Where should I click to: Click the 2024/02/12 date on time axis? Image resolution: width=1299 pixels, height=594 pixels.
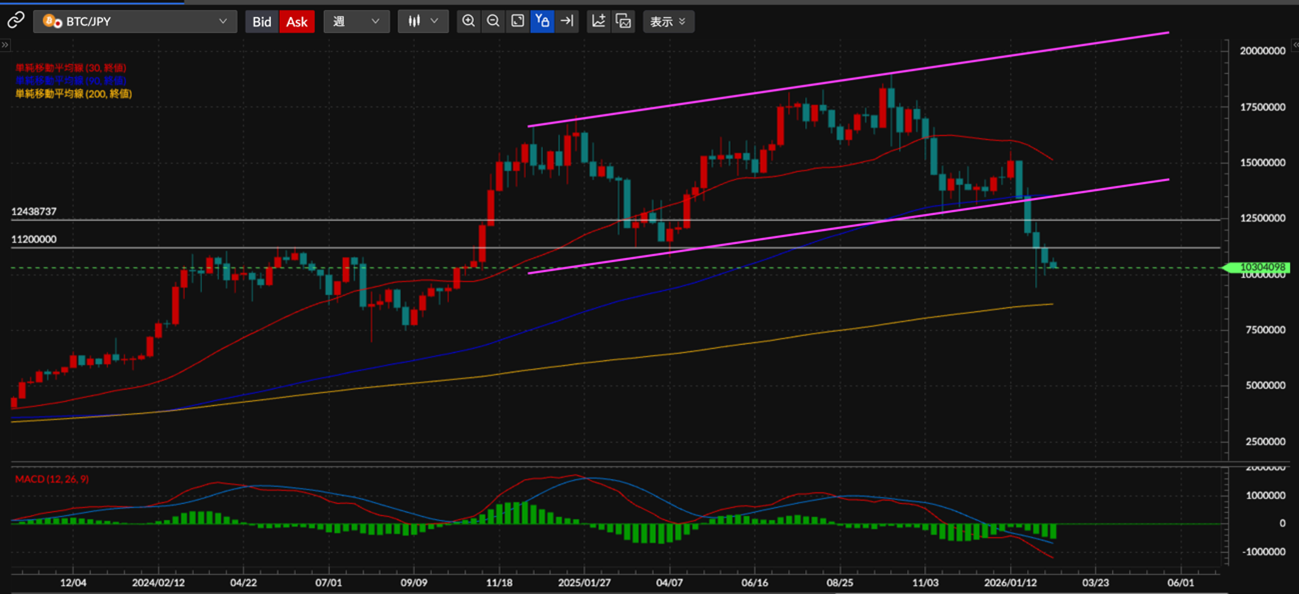coord(159,581)
